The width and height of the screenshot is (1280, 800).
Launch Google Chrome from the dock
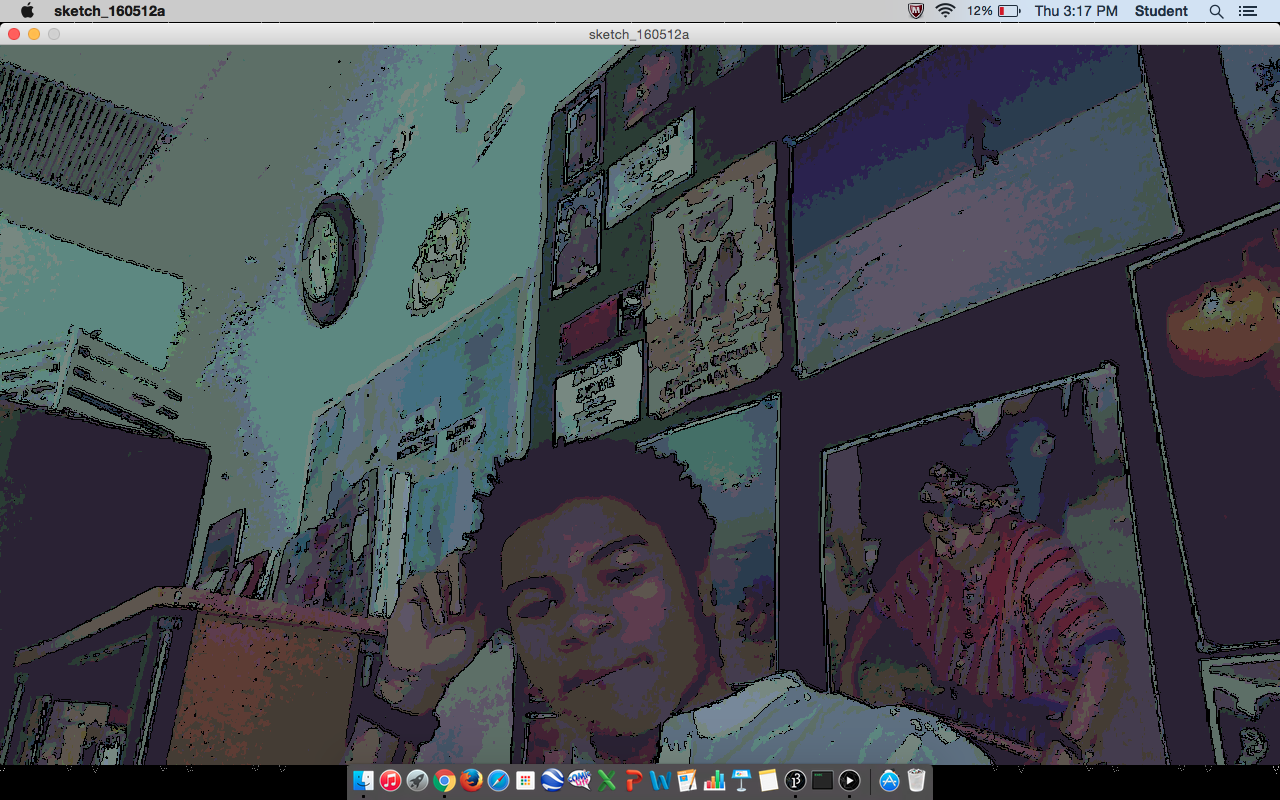click(x=445, y=781)
